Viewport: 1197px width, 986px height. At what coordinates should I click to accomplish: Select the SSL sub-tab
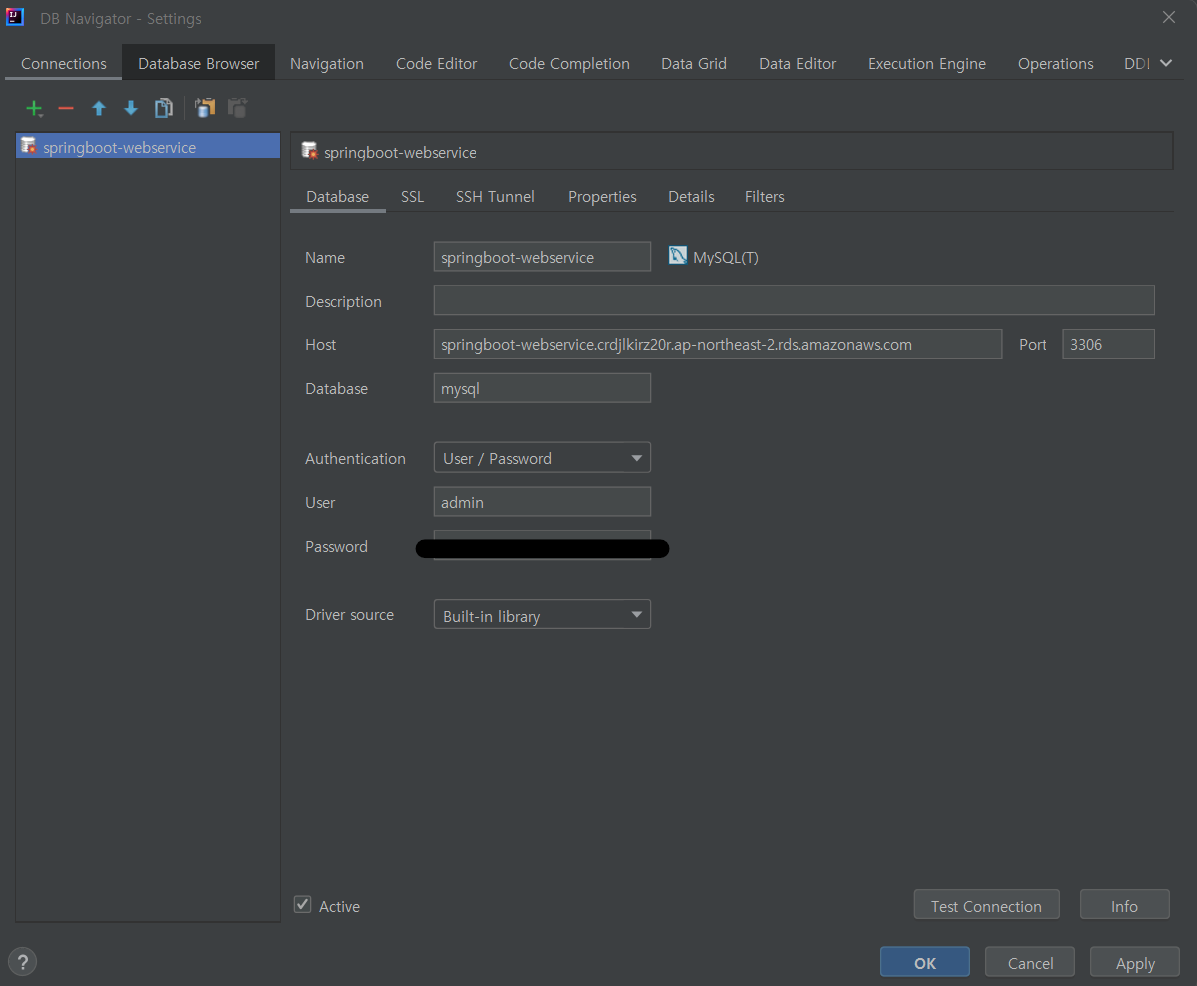[412, 197]
